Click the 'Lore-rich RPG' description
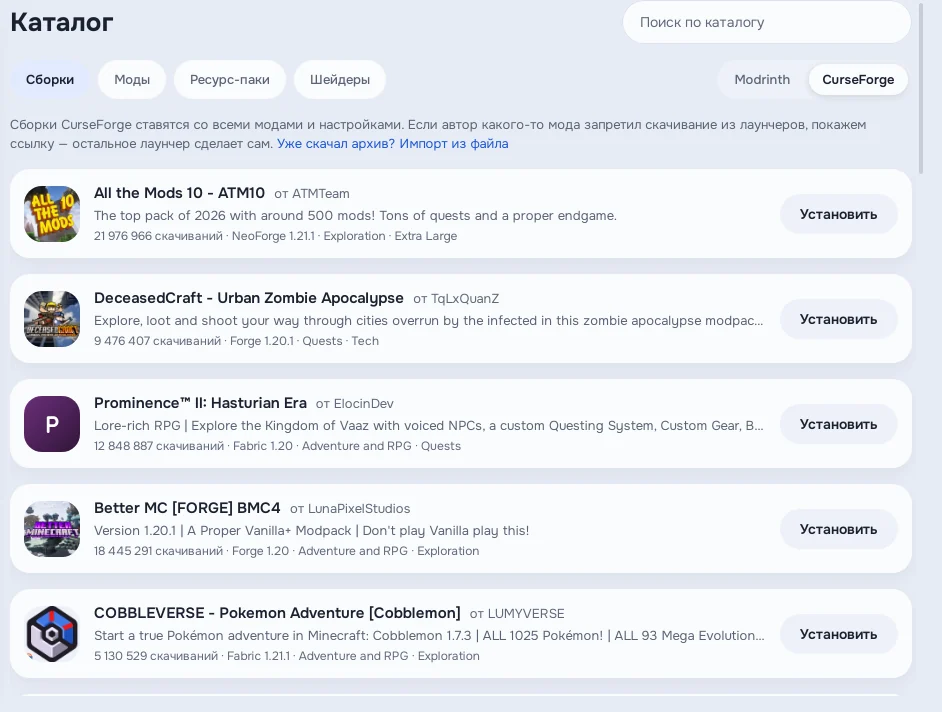 click(428, 426)
